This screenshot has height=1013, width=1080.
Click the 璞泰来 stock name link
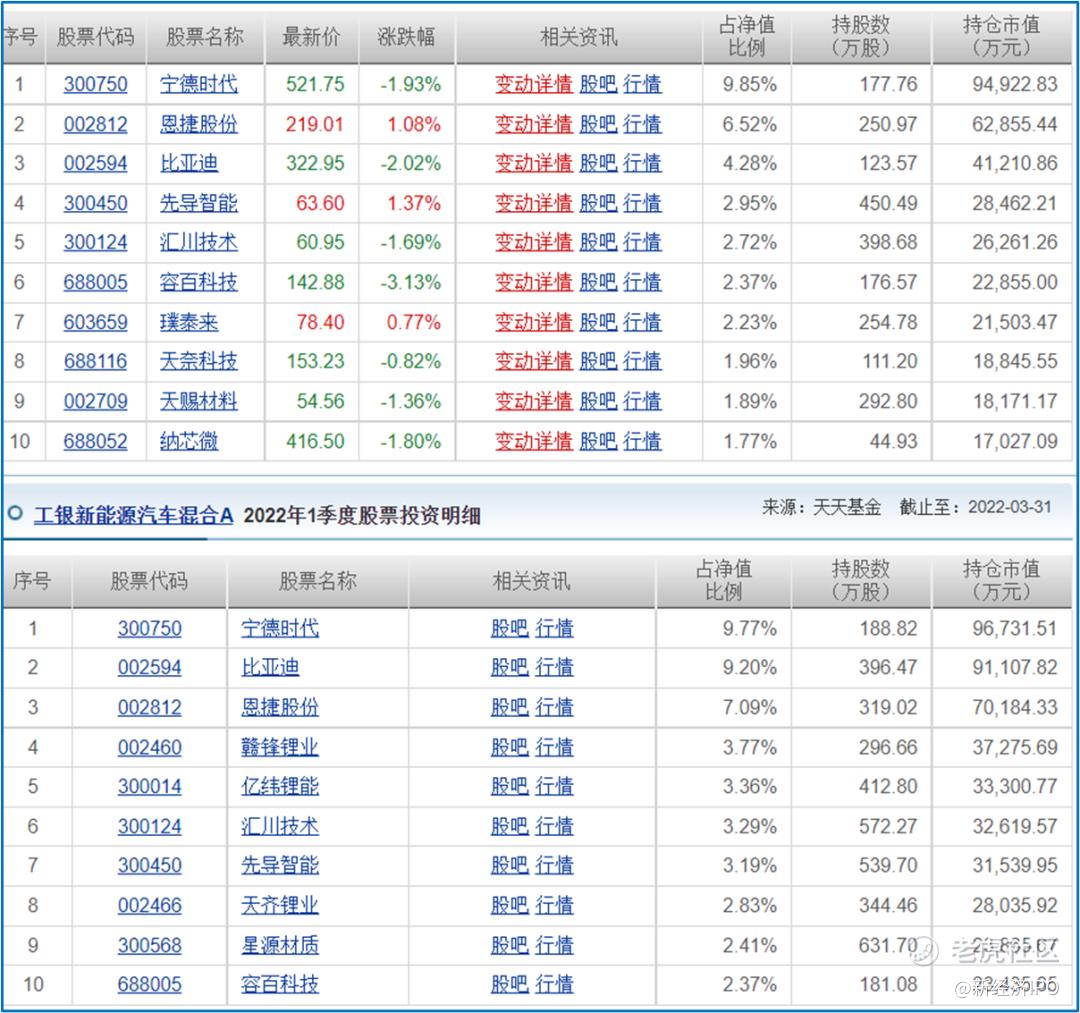tap(189, 322)
